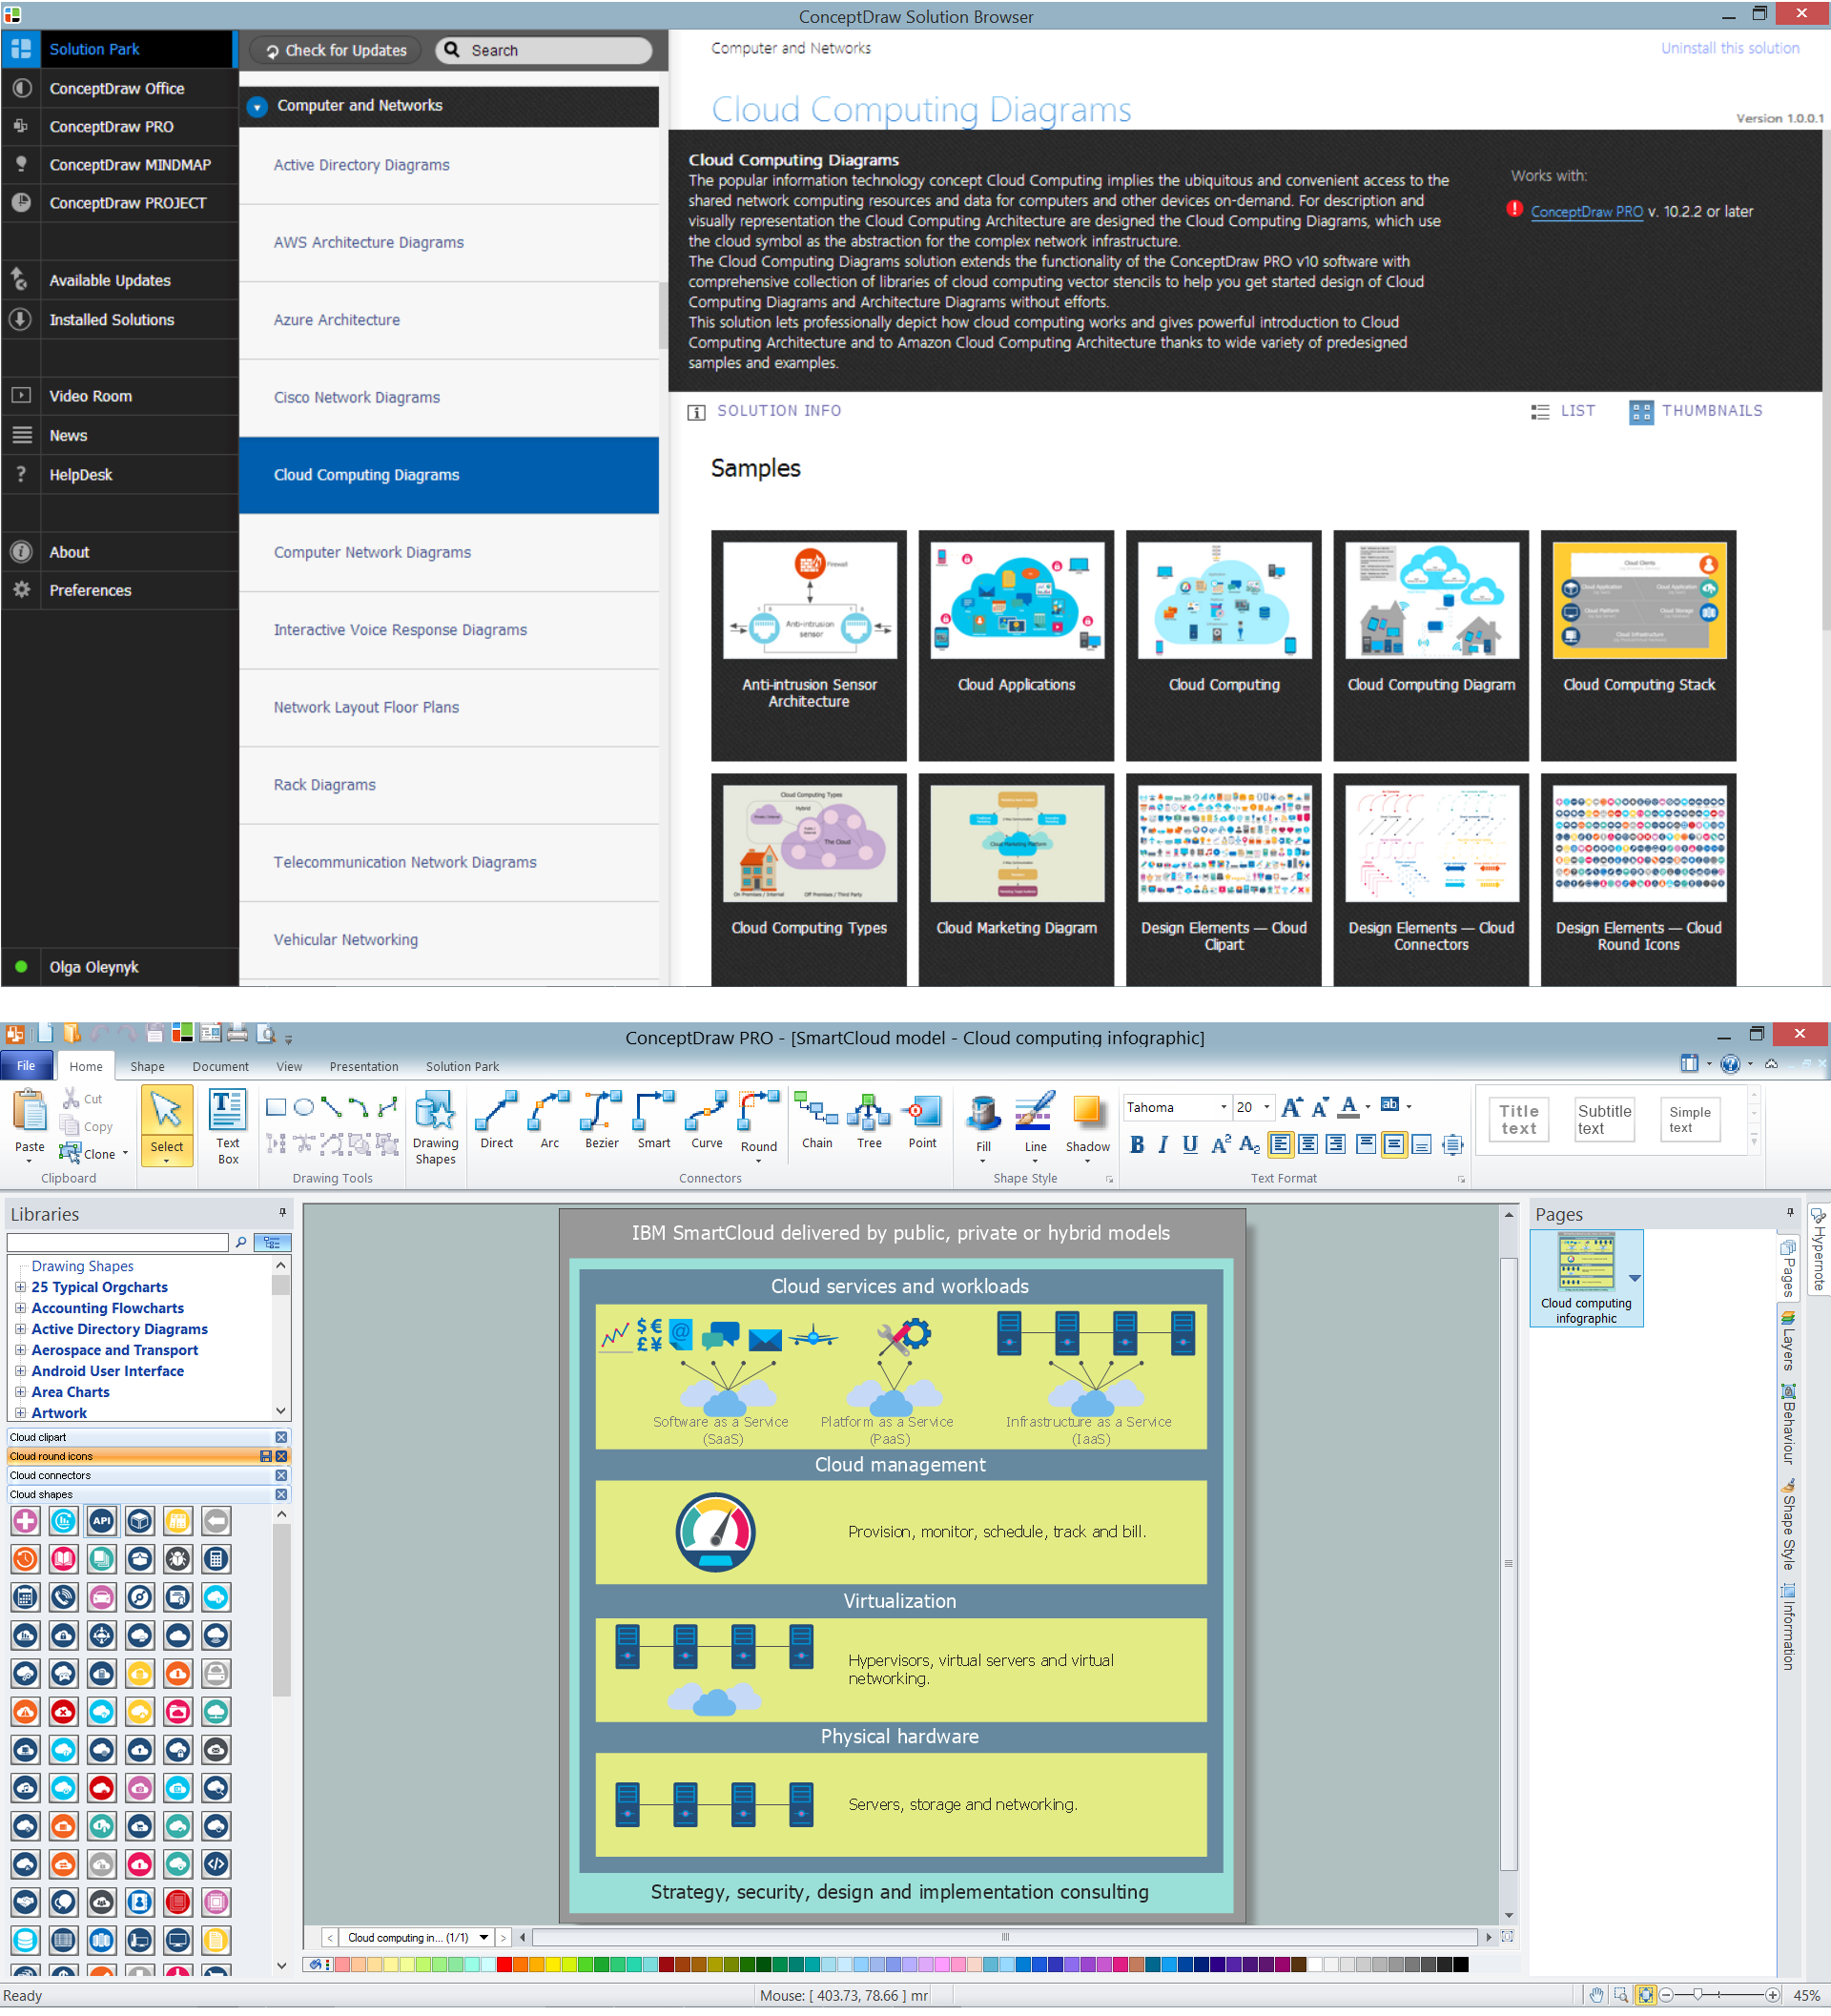The width and height of the screenshot is (1831, 2016).
Task: Pick the black swatch in color palette
Action: point(1460,1965)
